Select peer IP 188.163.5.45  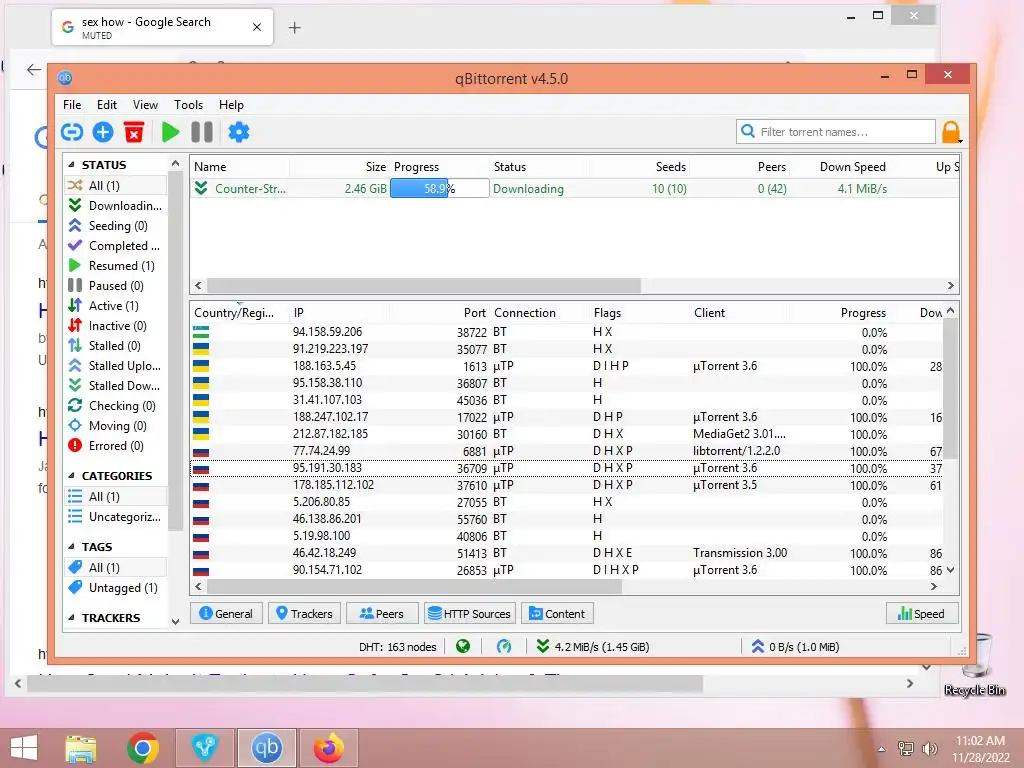(x=324, y=366)
